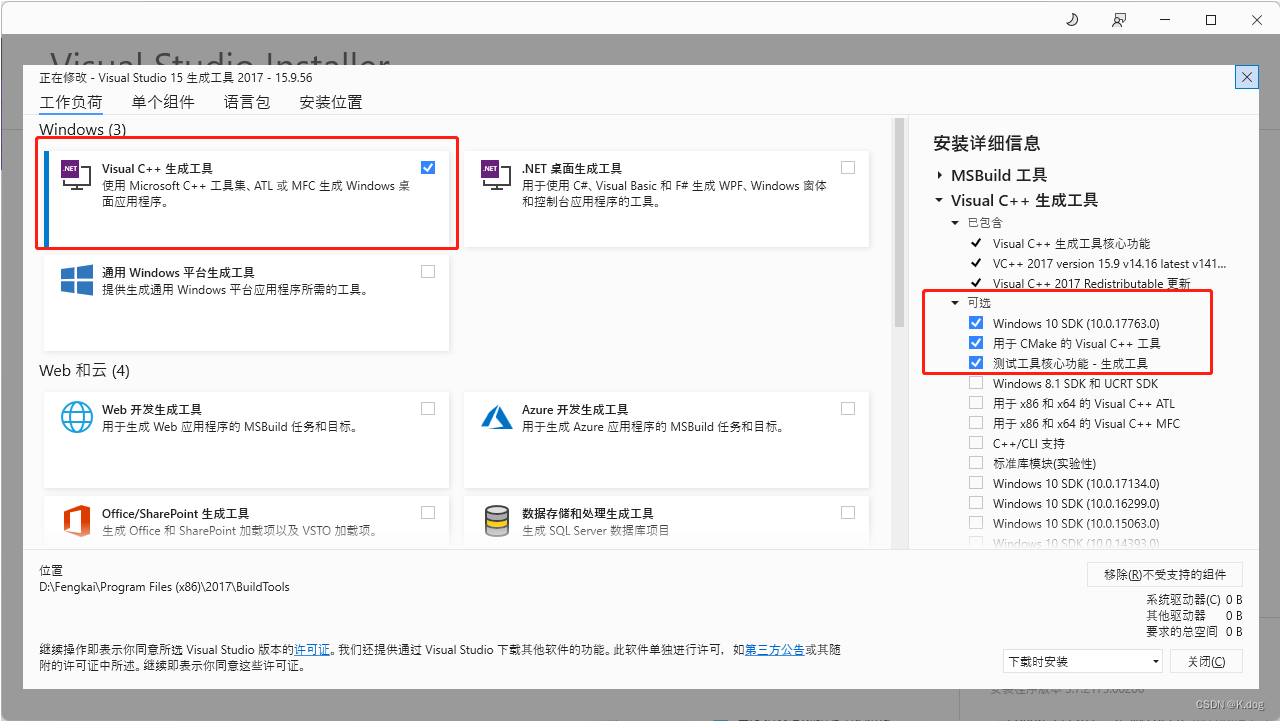Collapse the 已包含 included components list
The width and height of the screenshot is (1280, 721).
coord(956,222)
